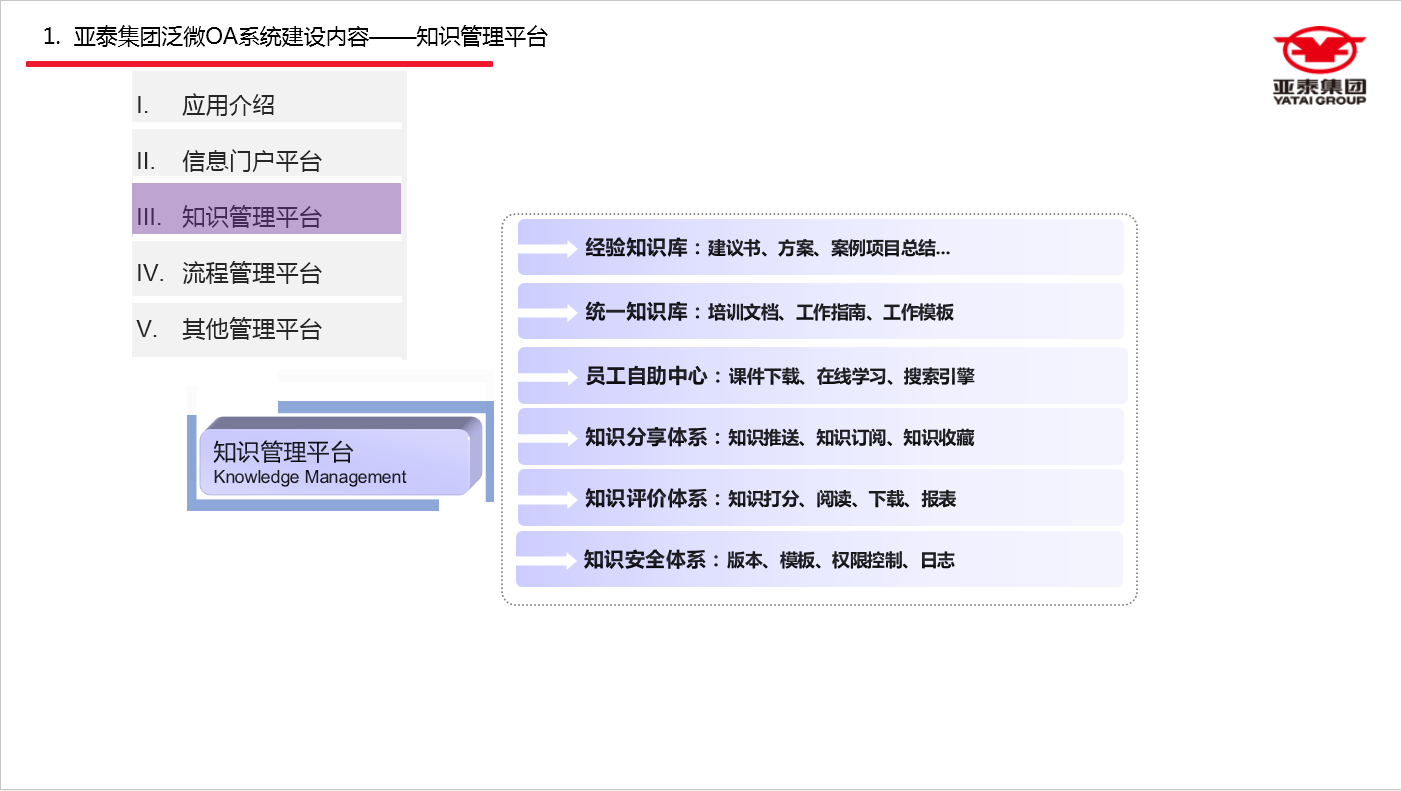This screenshot has height=791, width=1401.
Task: Select the 应用介绍 section item
Action: tap(228, 105)
